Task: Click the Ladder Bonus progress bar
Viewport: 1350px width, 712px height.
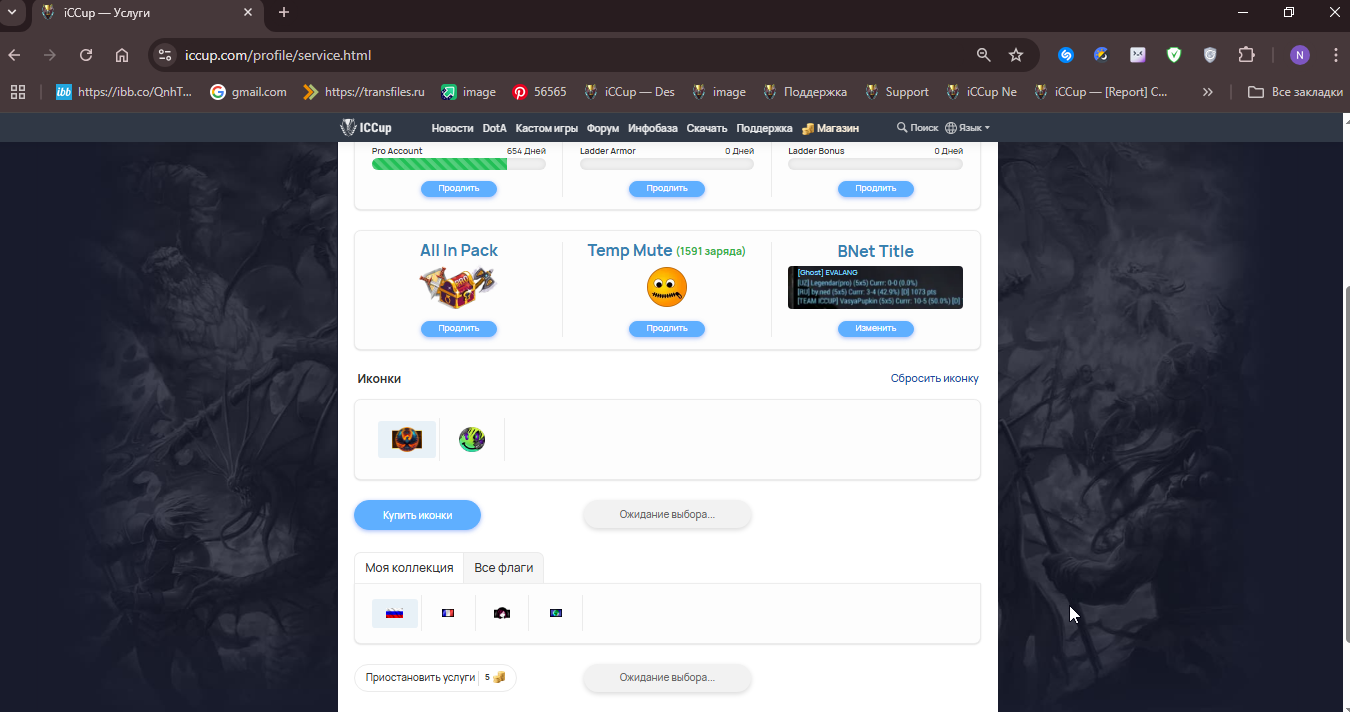Action: coord(875,164)
